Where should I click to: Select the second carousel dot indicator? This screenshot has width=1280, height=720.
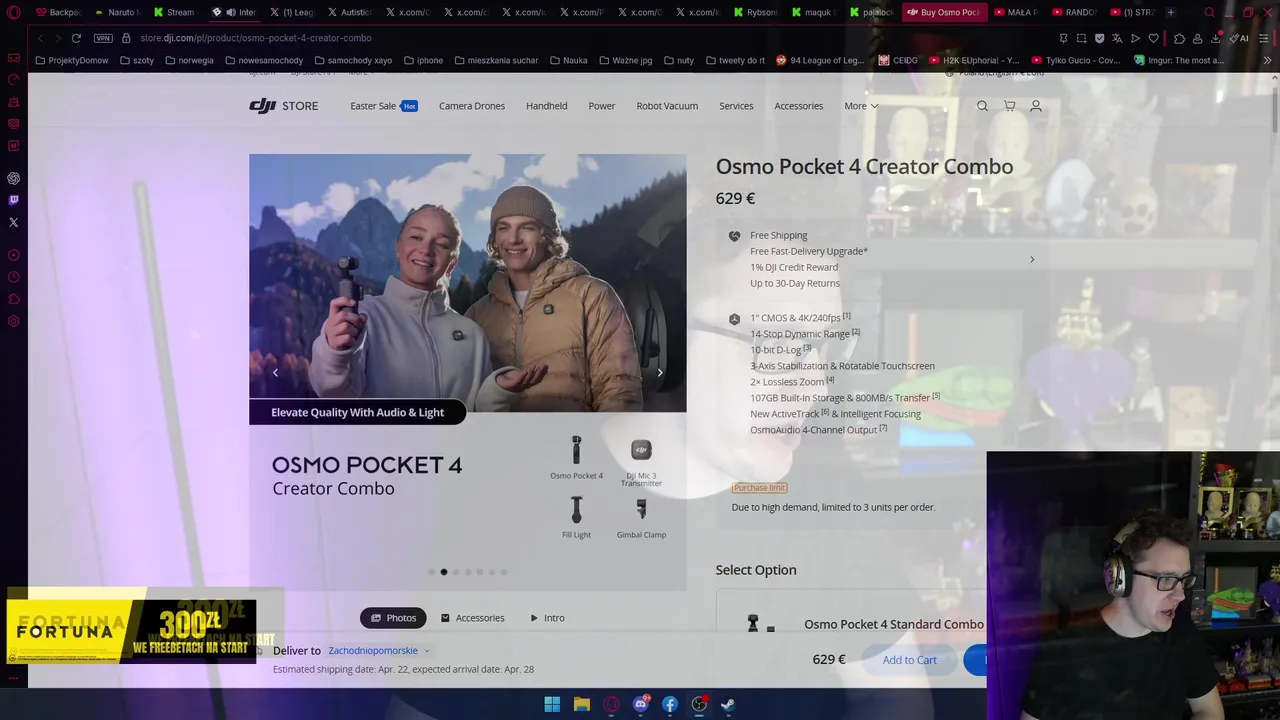point(444,572)
